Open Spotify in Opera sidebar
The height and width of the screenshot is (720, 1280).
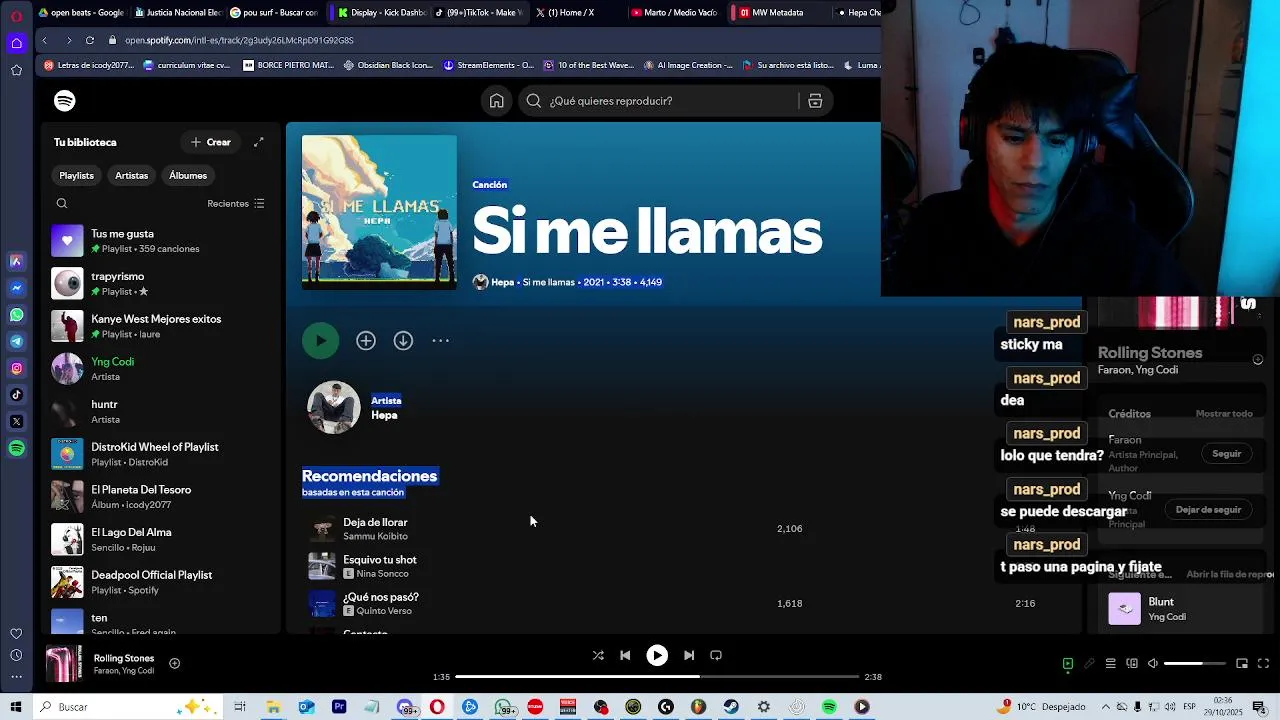[16, 449]
